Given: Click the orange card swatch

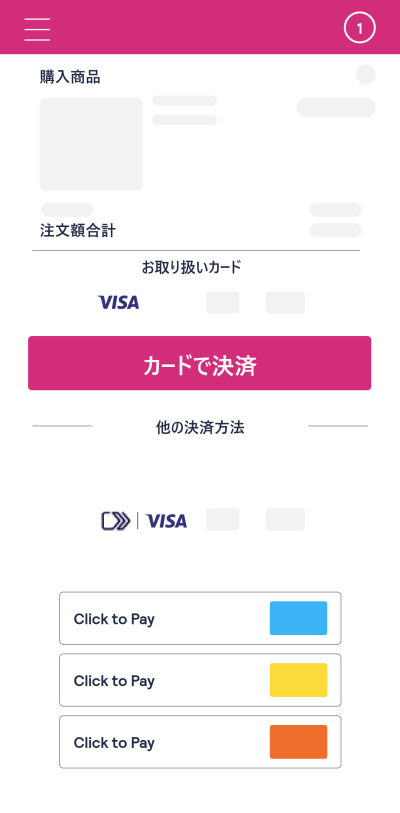Looking at the screenshot, I should tap(298, 742).
